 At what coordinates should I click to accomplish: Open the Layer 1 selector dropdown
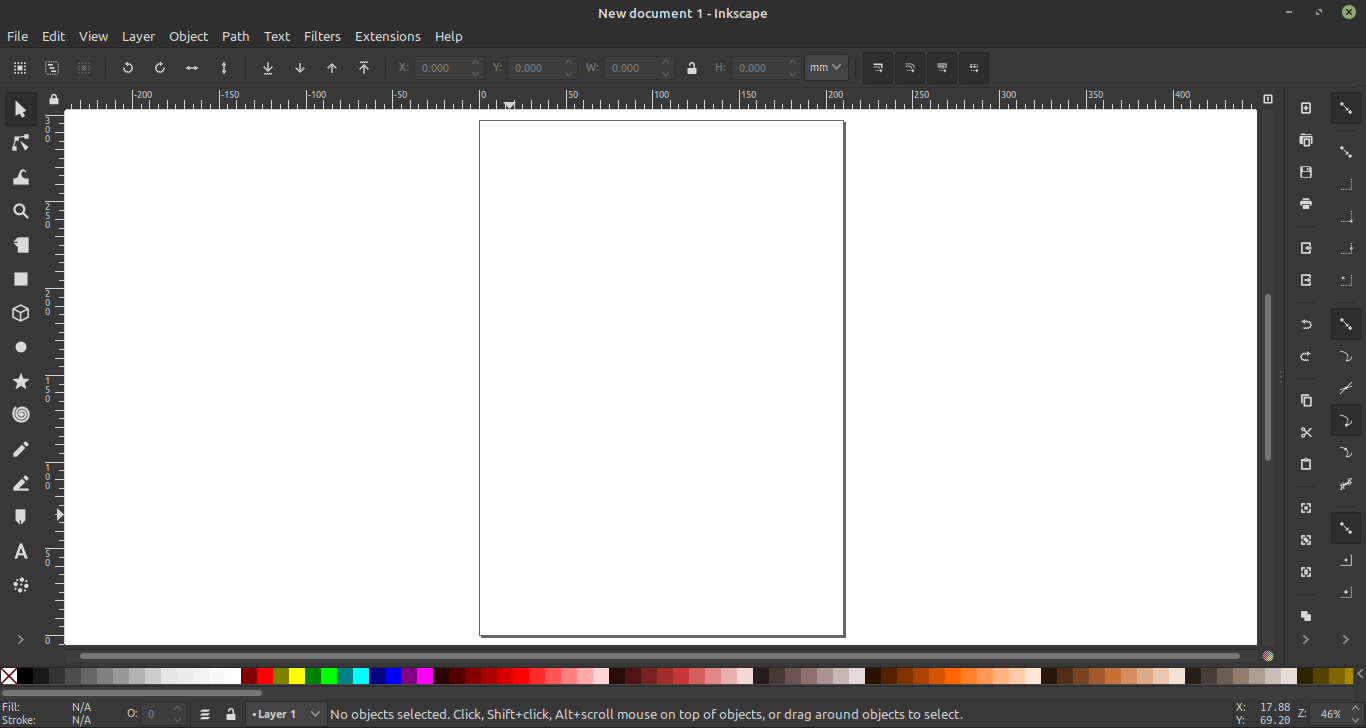286,714
